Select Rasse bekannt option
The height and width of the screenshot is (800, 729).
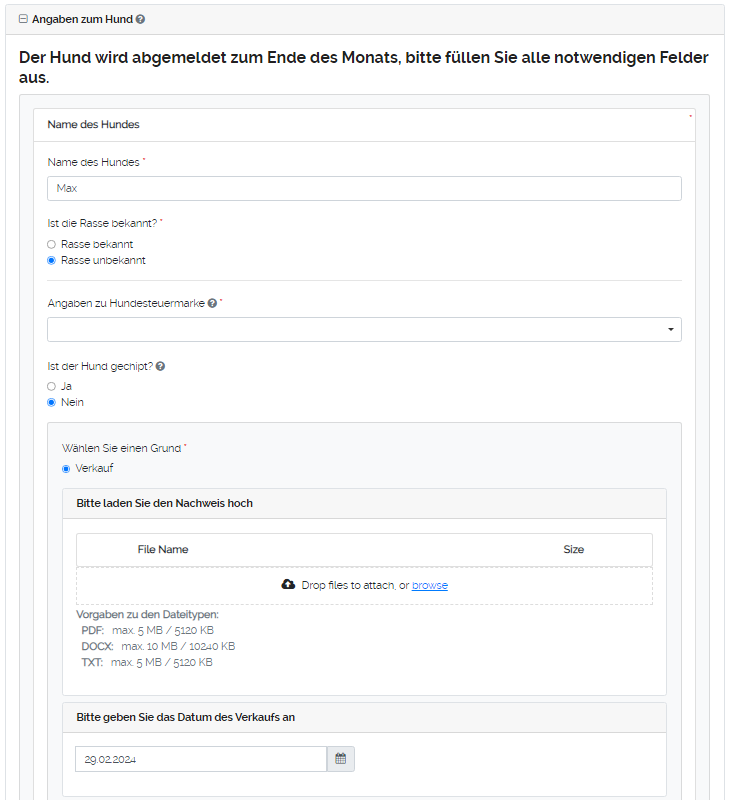52,244
